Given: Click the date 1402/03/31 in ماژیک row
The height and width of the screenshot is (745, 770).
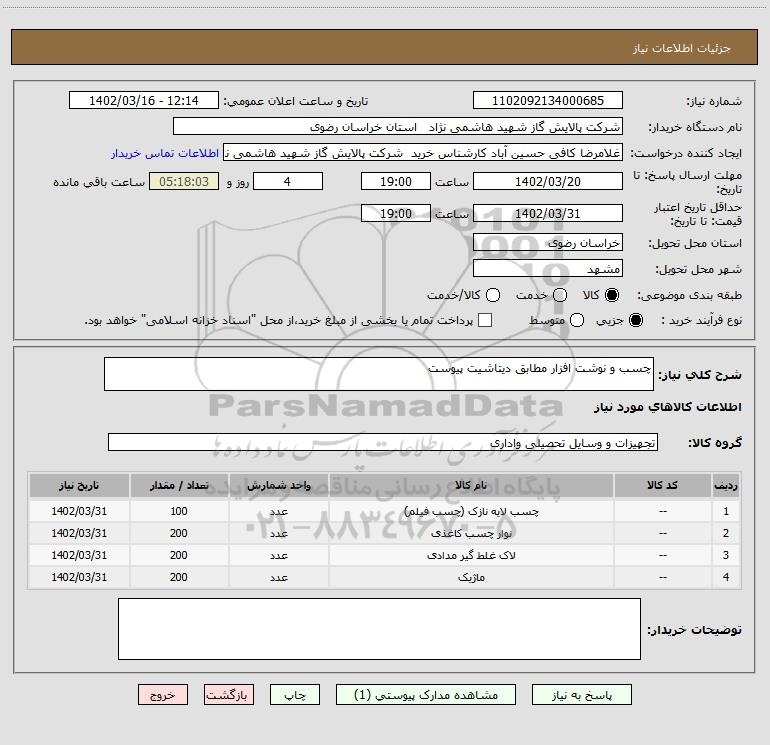Looking at the screenshot, I should pyautogui.click(x=79, y=577).
